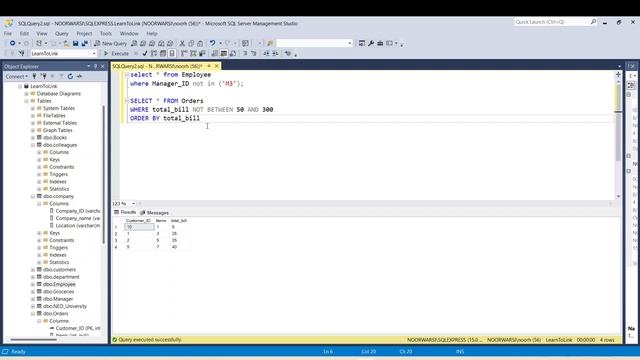Click the New Query toolbar button
Screen dimensions: 640x360
[111, 43]
